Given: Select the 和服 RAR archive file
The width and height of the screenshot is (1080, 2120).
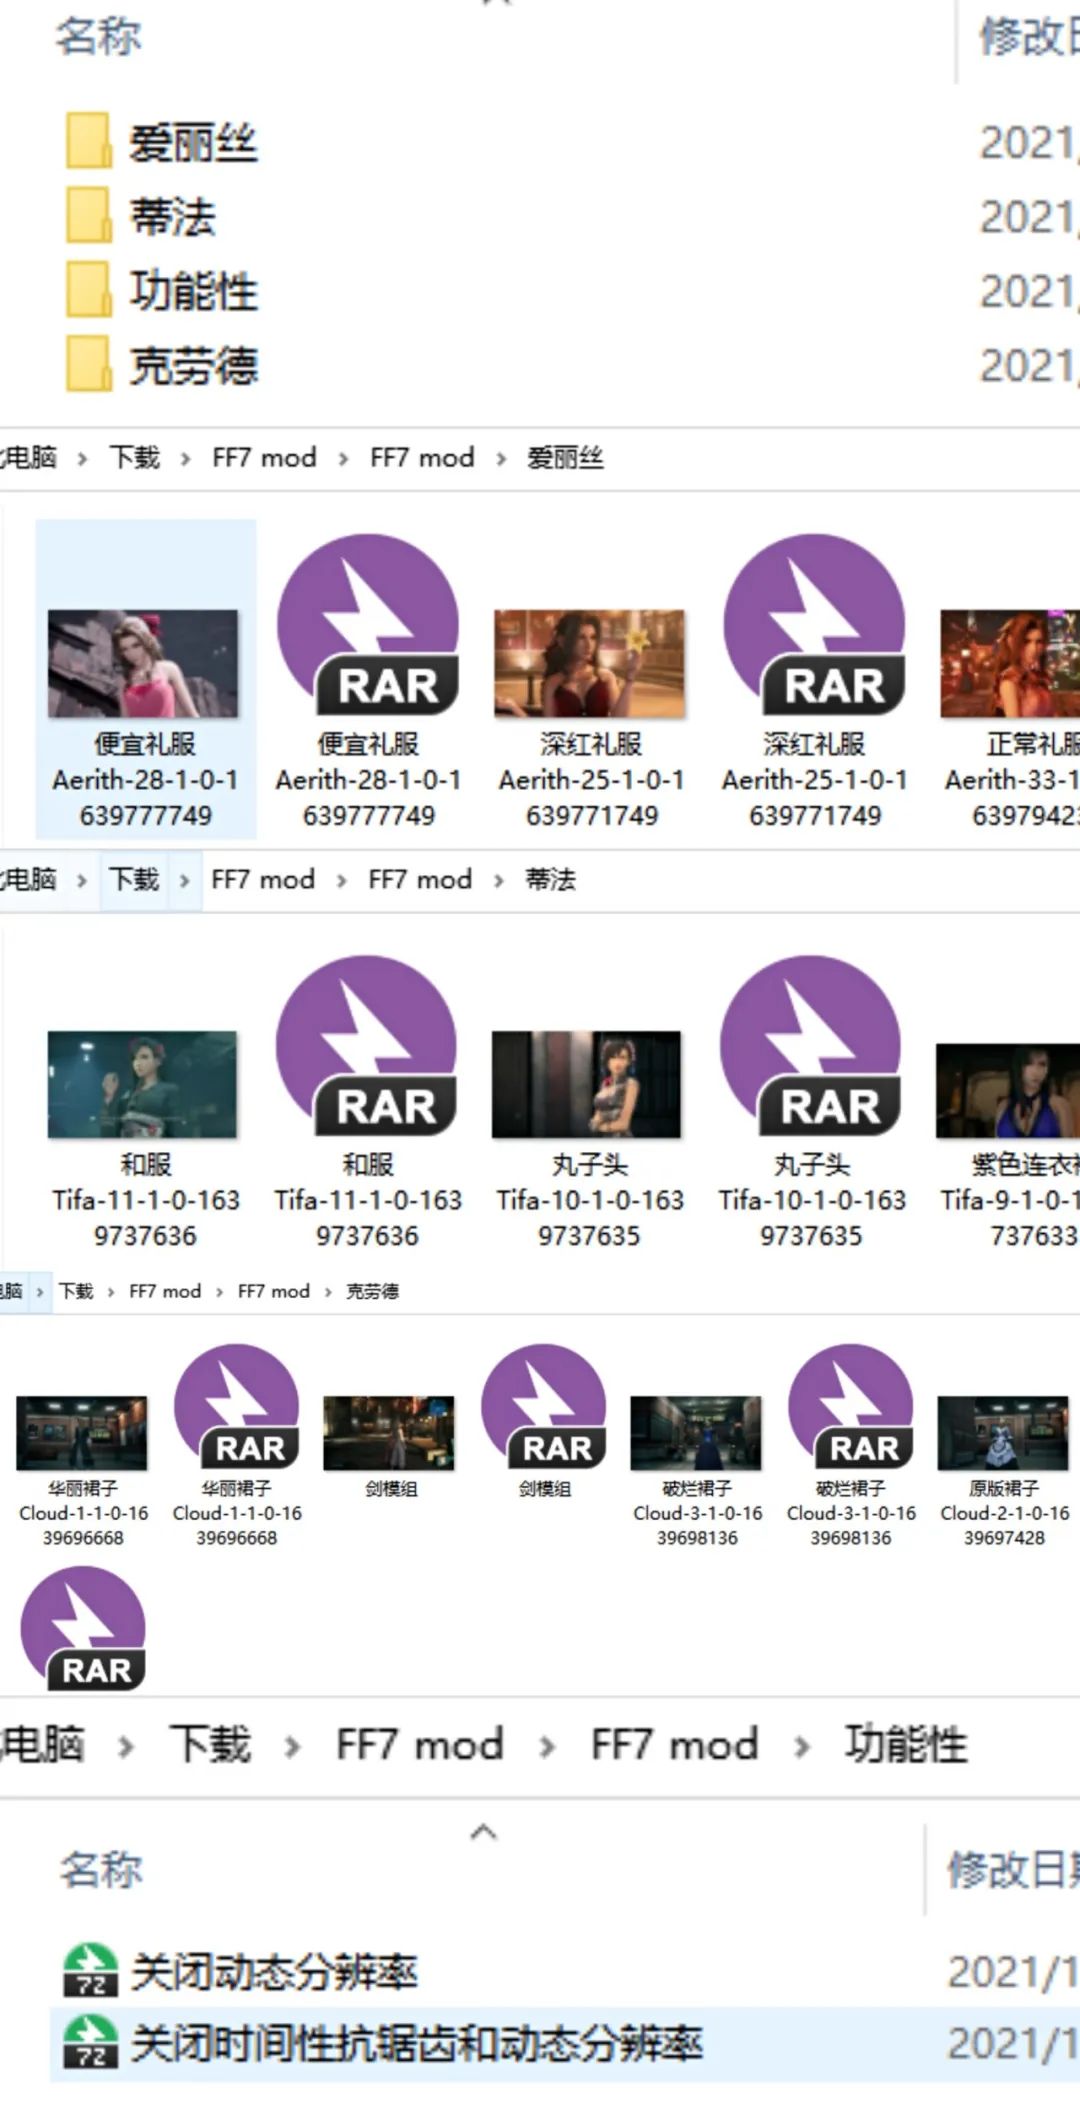Looking at the screenshot, I should (x=367, y=1046).
